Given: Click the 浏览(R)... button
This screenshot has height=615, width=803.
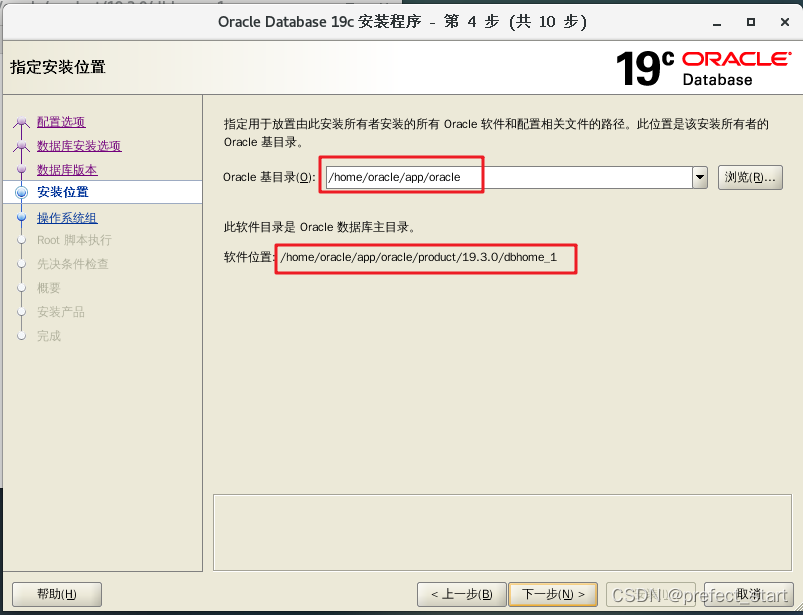Looking at the screenshot, I should coord(750,177).
